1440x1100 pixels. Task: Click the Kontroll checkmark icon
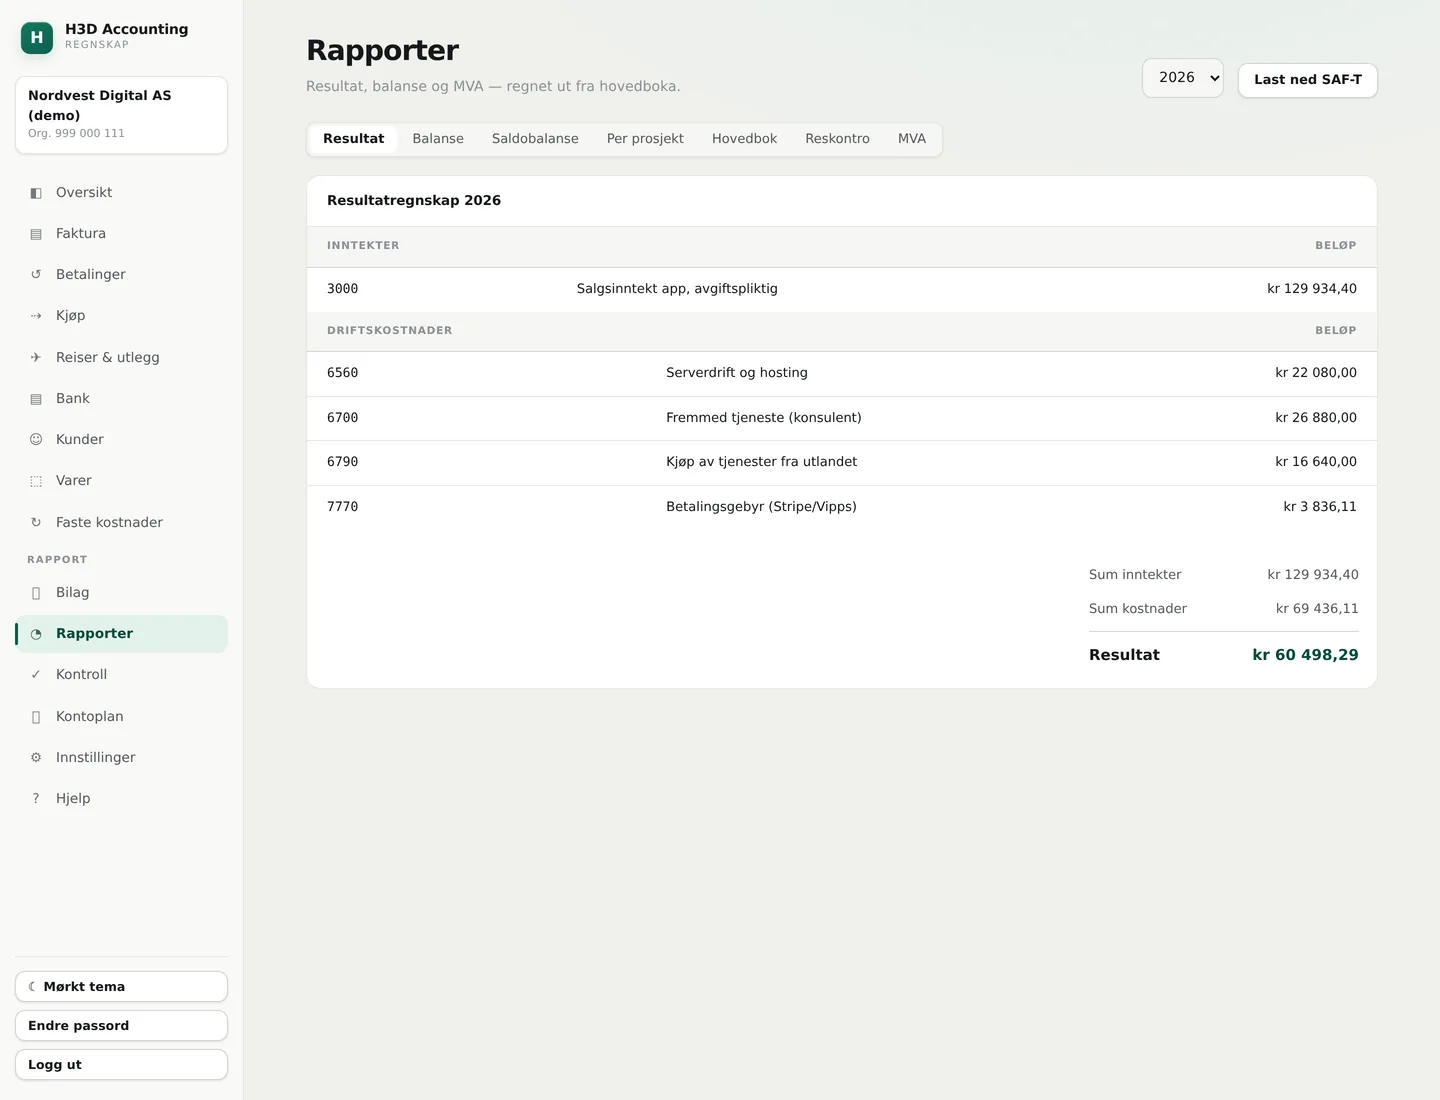point(36,675)
